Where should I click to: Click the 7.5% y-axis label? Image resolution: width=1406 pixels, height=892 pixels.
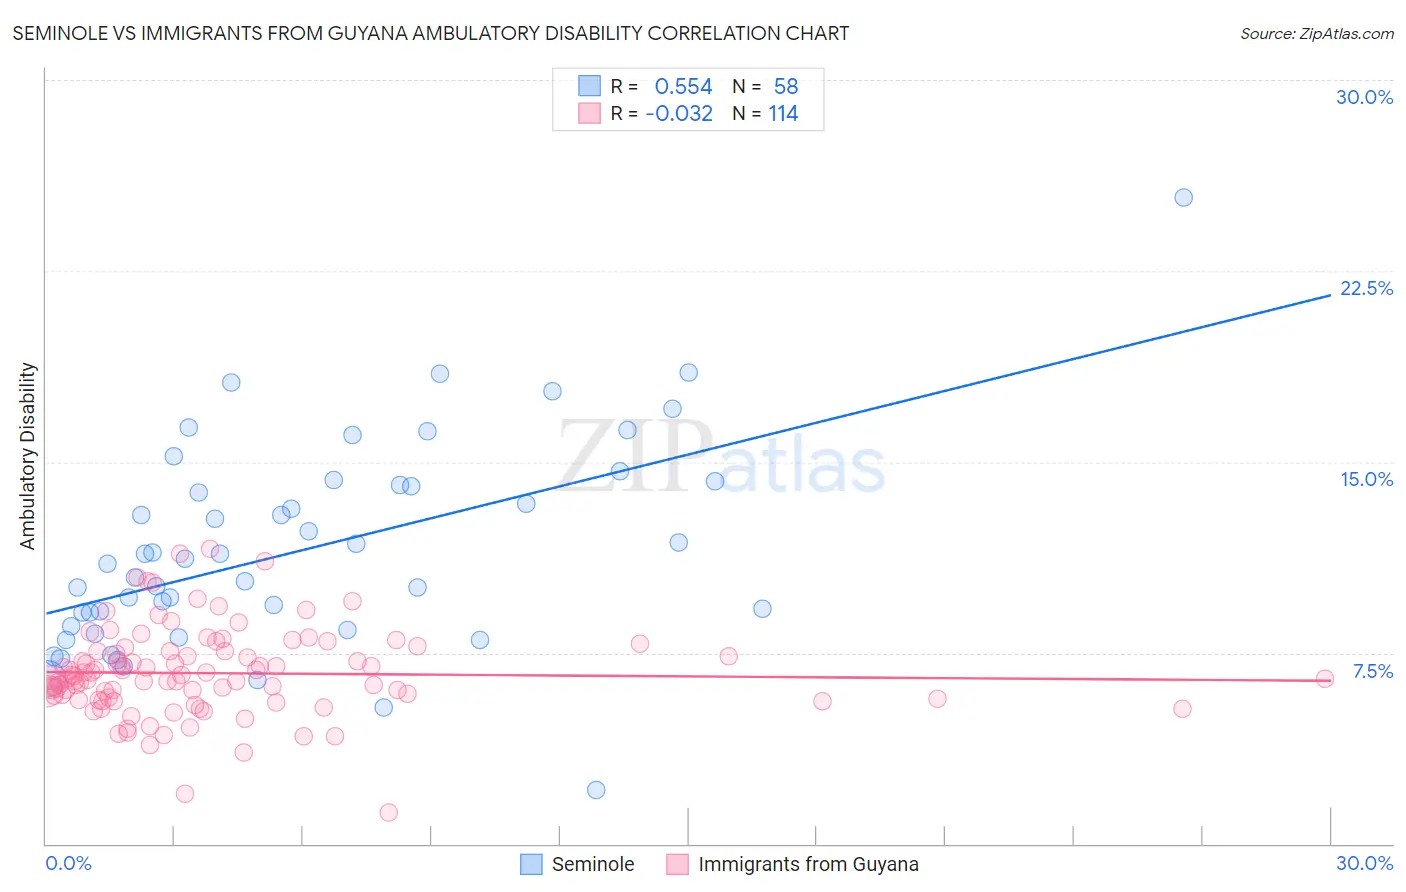click(1373, 671)
